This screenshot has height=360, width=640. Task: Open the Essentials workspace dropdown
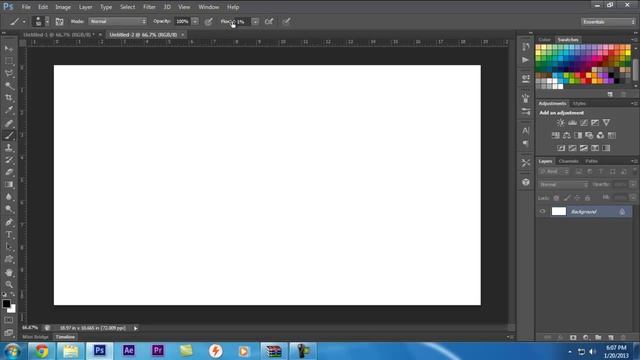[x=608, y=22]
